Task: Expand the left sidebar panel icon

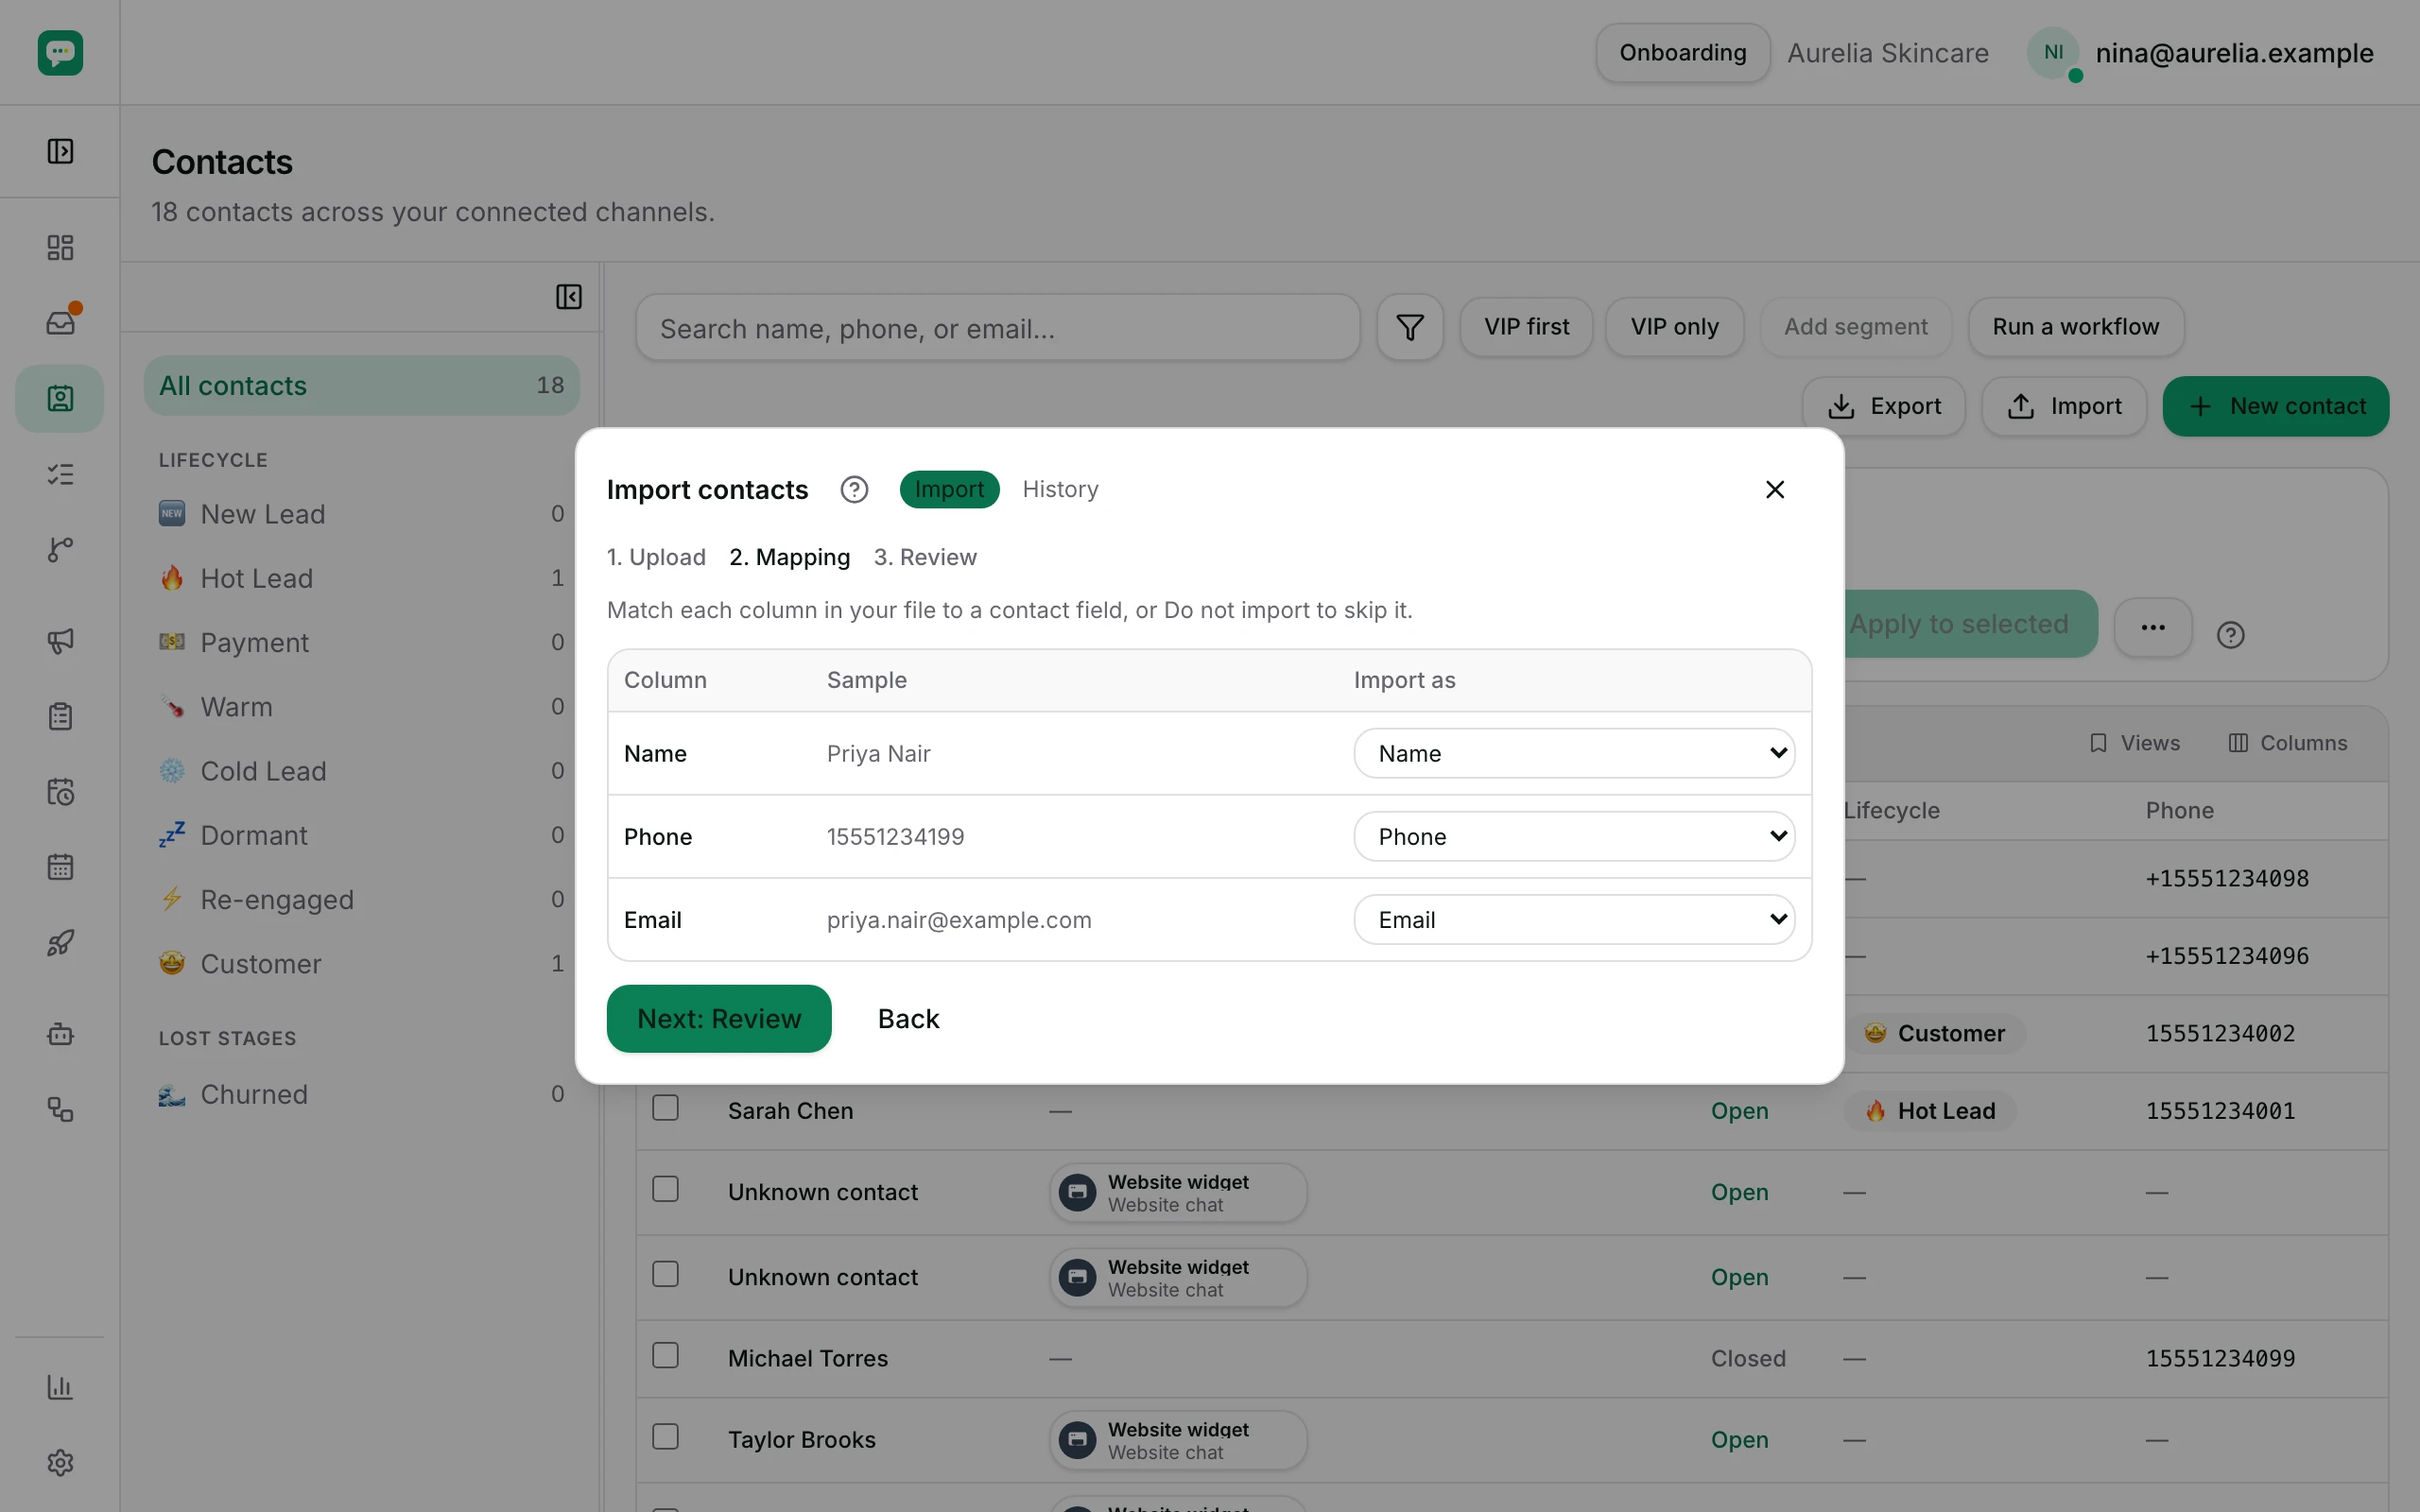Action: (60, 151)
